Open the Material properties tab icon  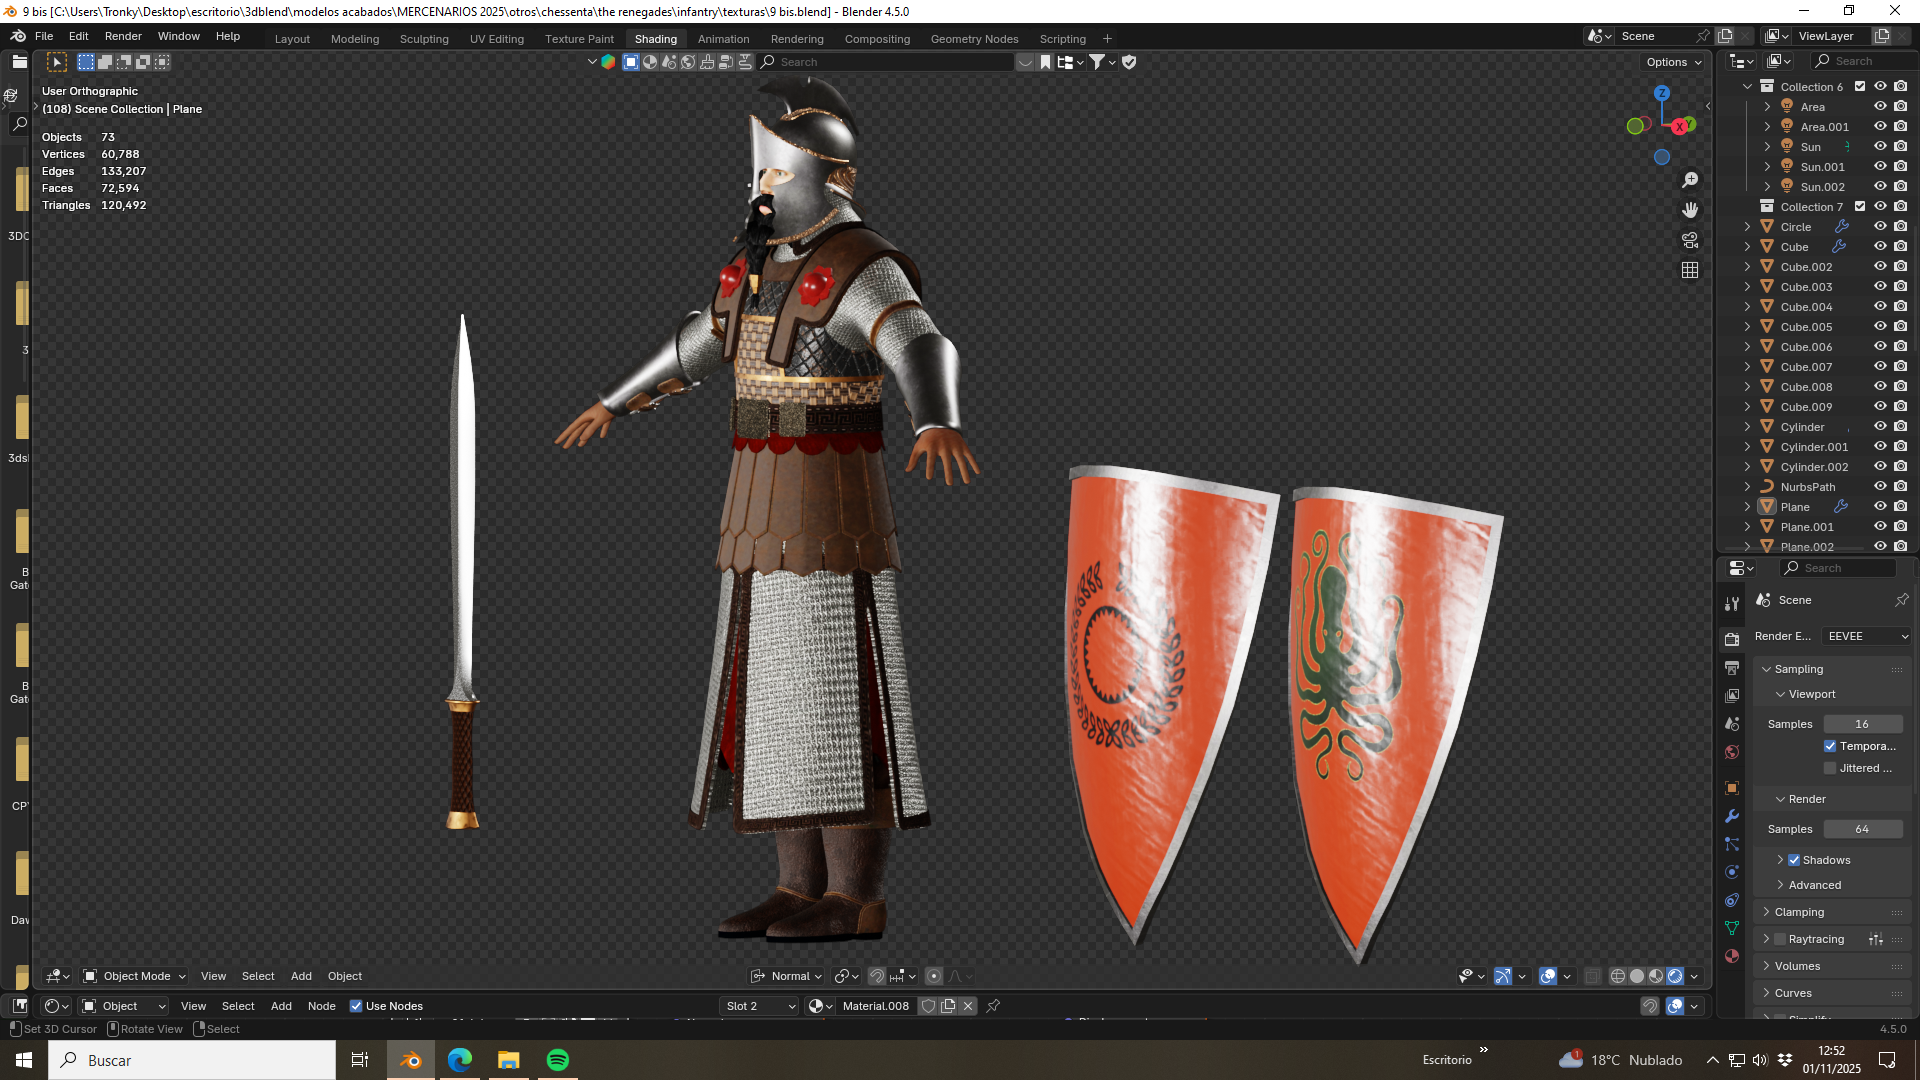(x=1732, y=956)
